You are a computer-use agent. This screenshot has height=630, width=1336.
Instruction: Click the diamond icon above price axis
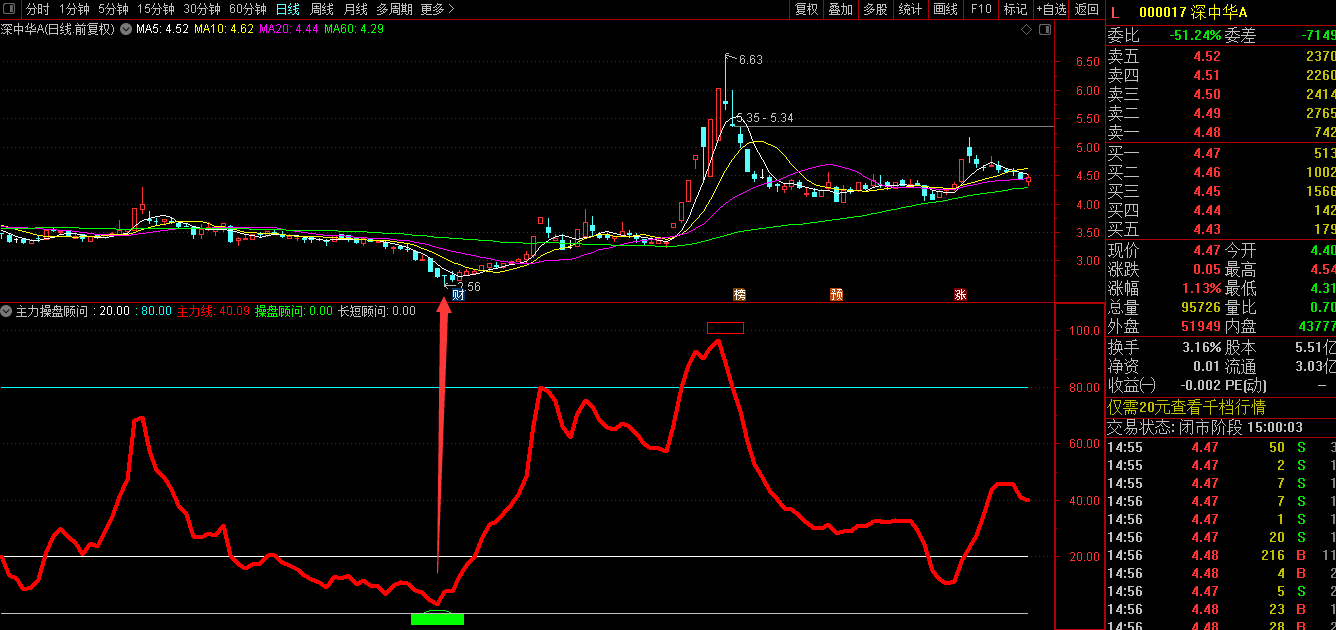pyautogui.click(x=1026, y=30)
